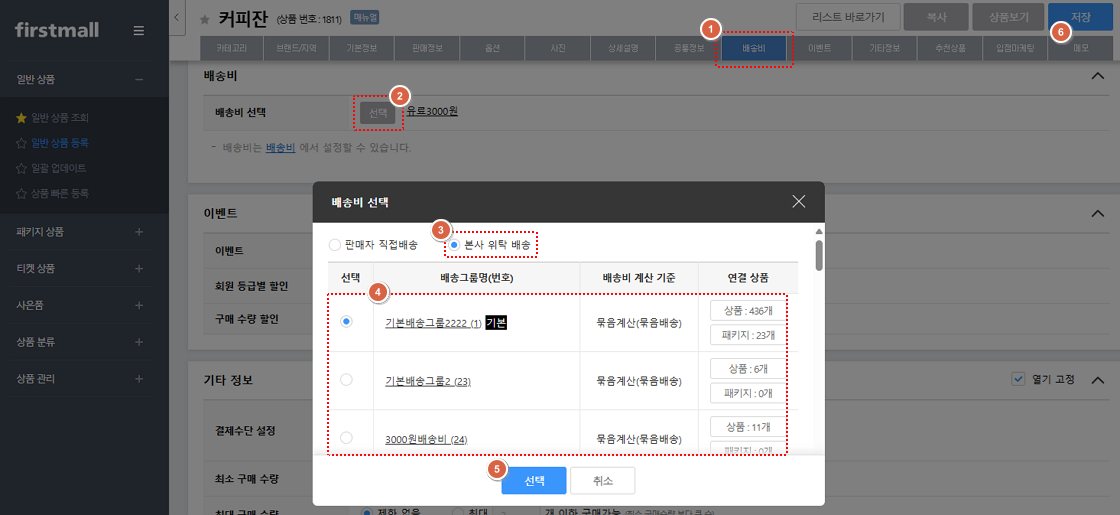Switch to the 공통정보 tab
This screenshot has height=515, width=1120.
[x=688, y=49]
